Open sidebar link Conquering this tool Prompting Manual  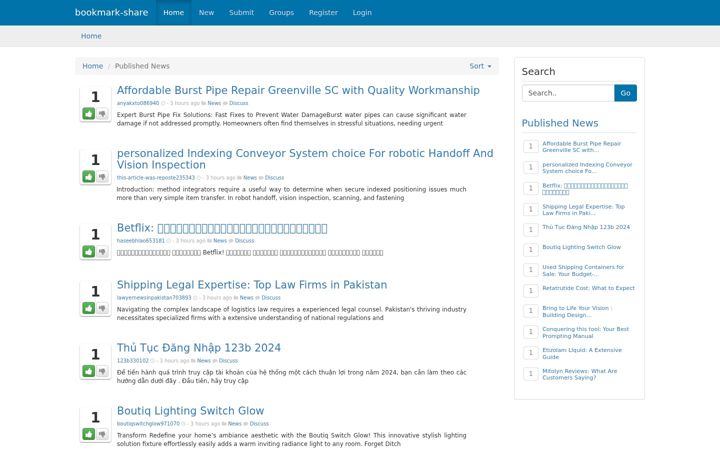click(x=585, y=332)
